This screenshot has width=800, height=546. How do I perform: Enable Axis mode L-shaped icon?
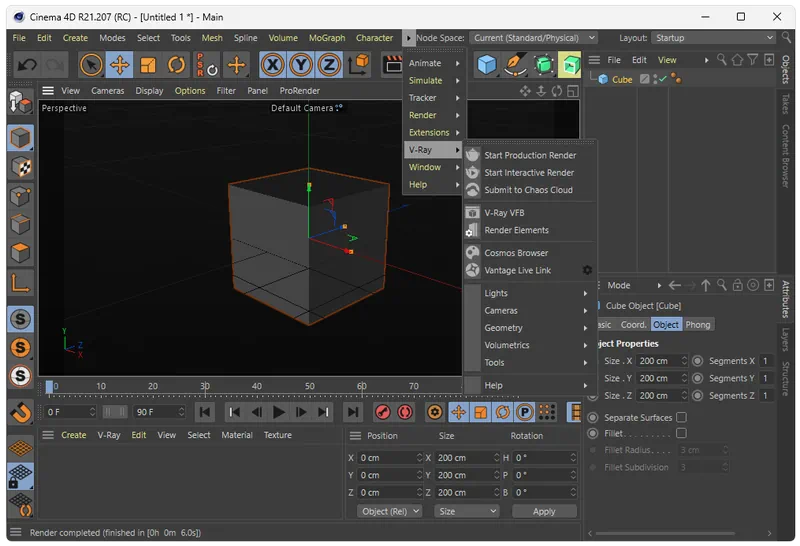[20, 283]
